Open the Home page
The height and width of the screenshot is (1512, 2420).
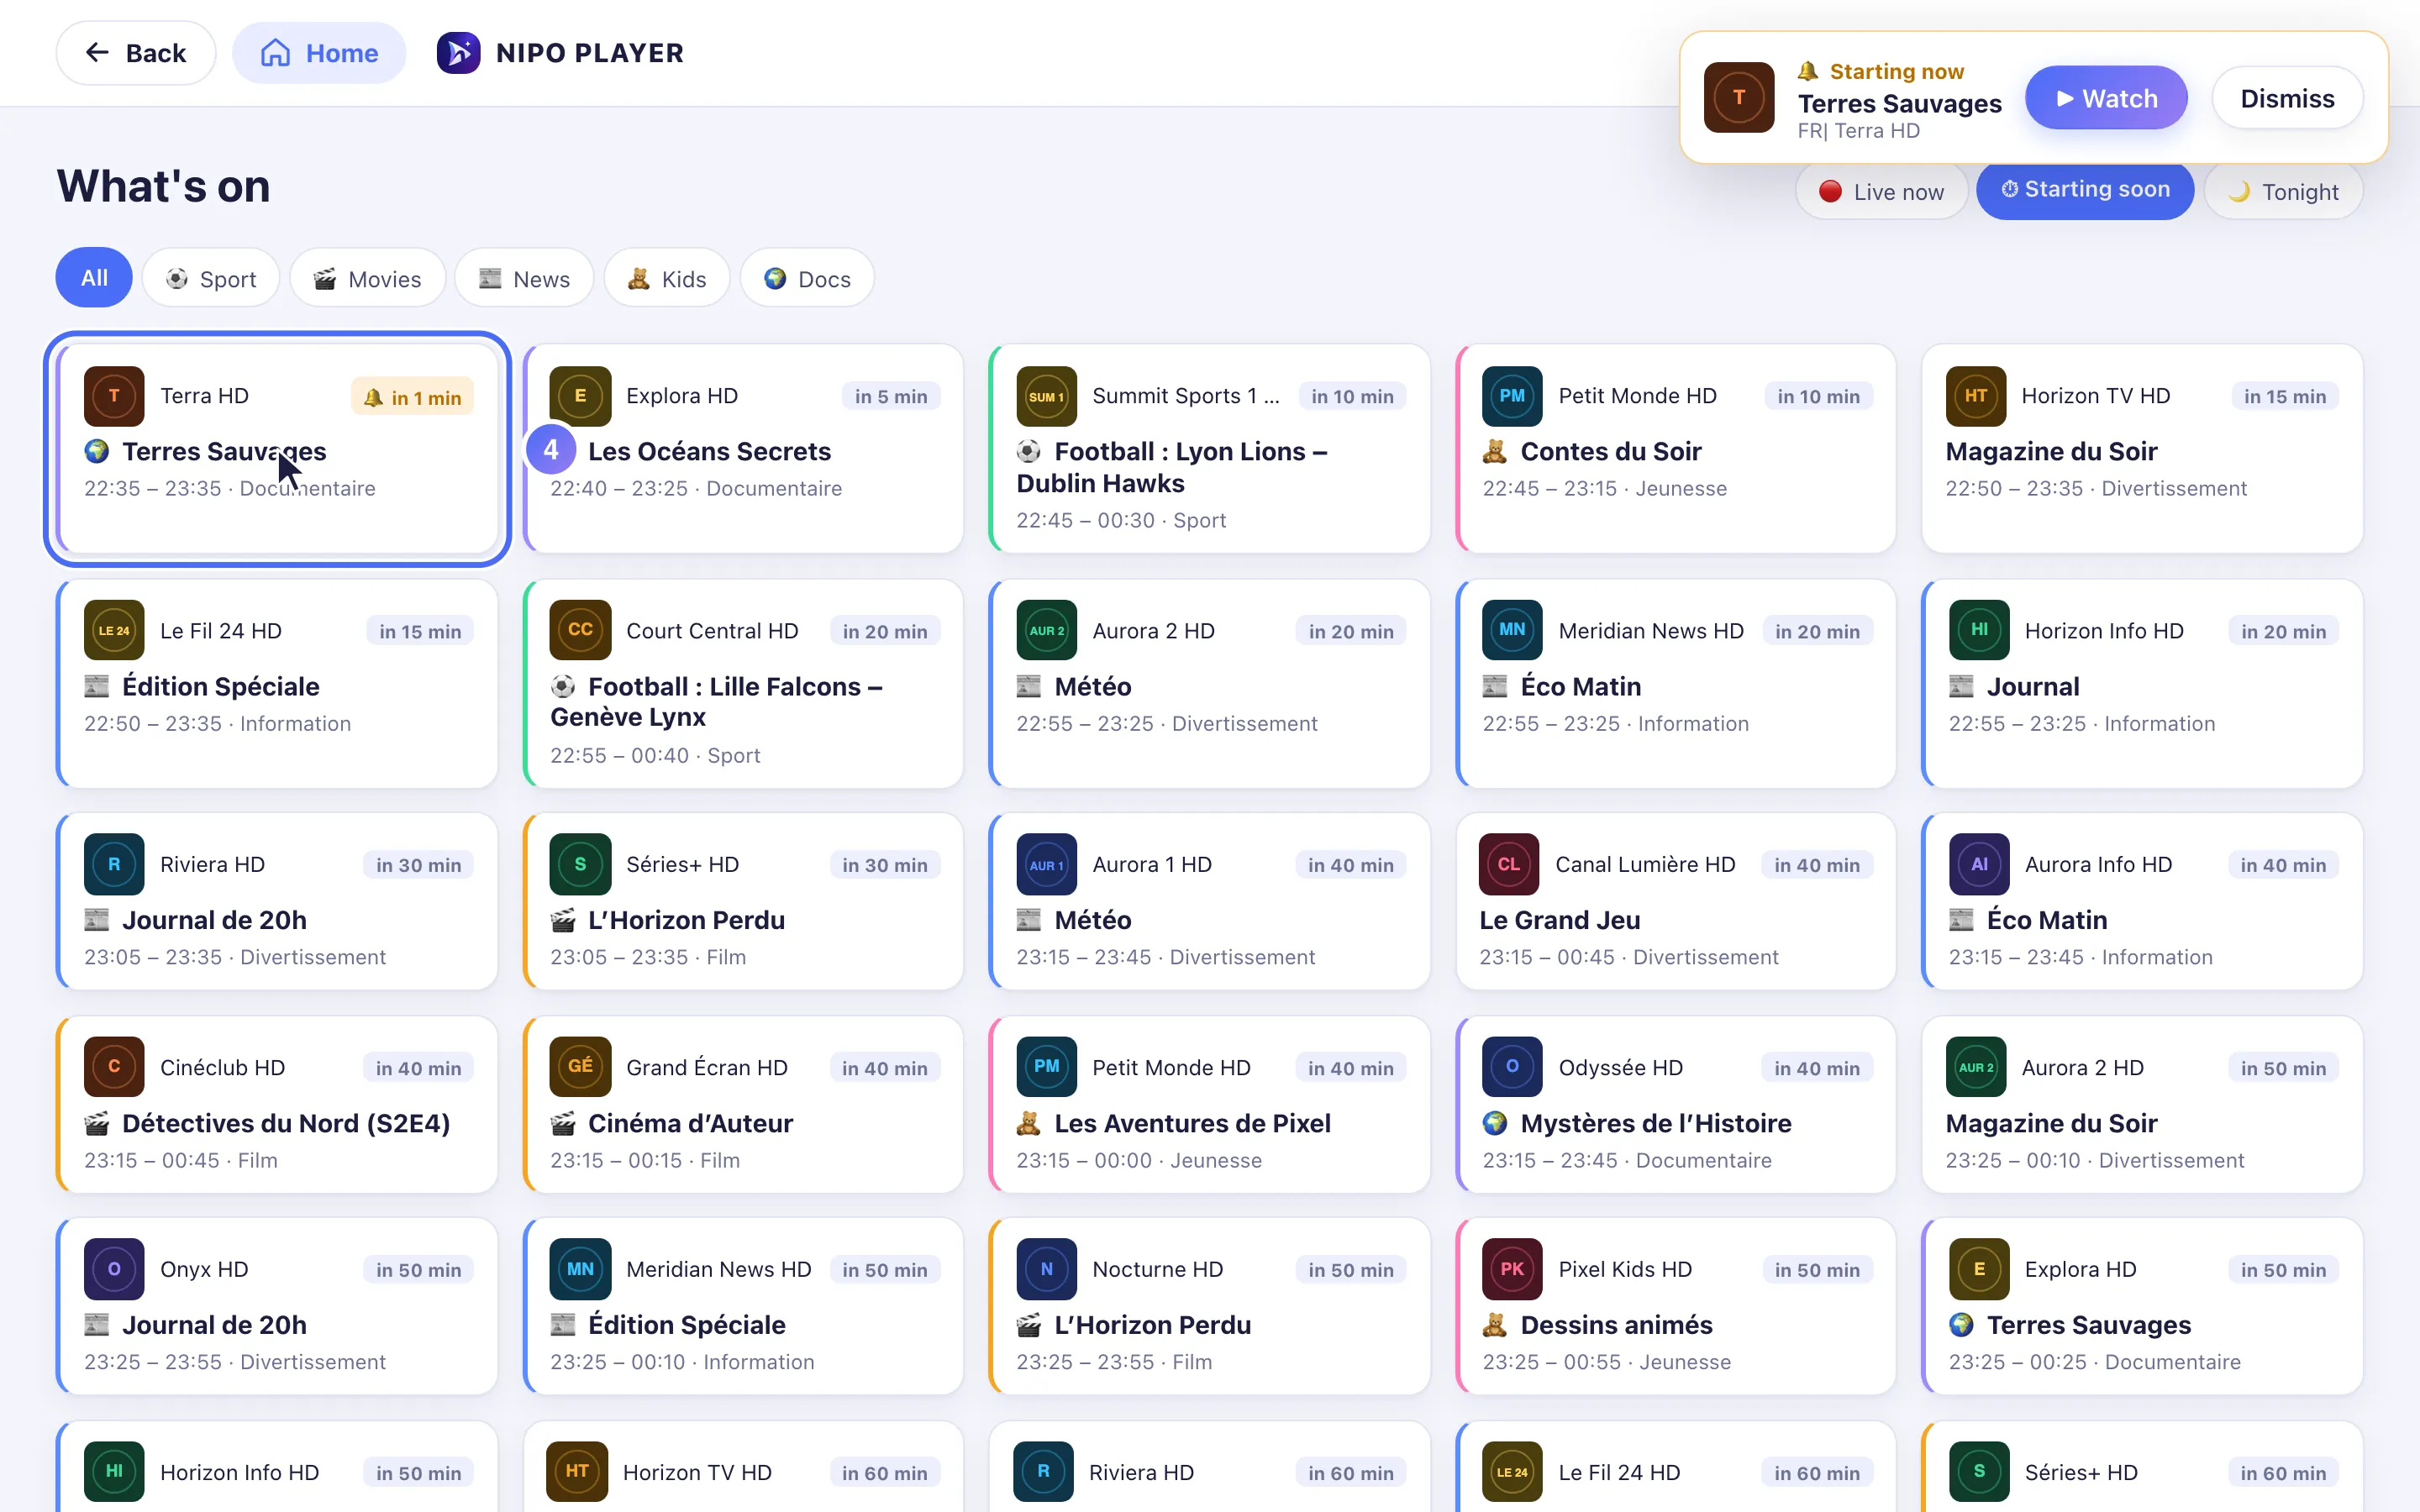[x=319, y=53]
